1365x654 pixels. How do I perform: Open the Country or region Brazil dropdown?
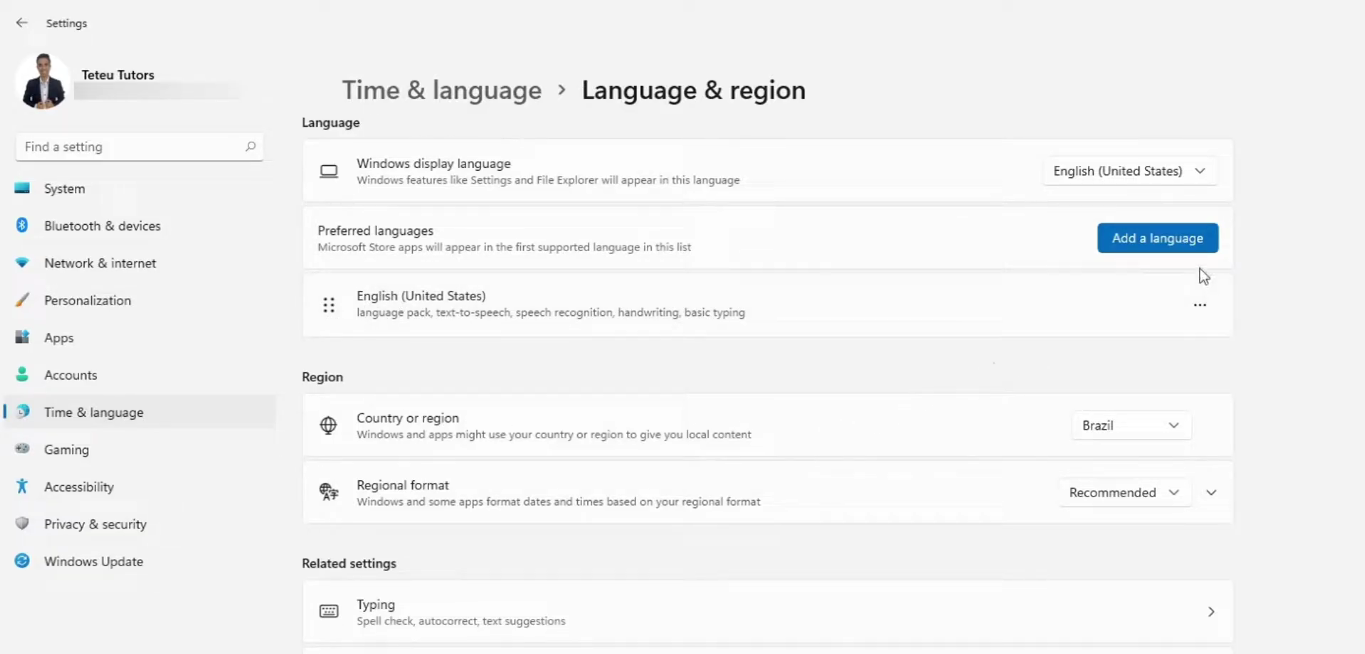coord(1130,425)
